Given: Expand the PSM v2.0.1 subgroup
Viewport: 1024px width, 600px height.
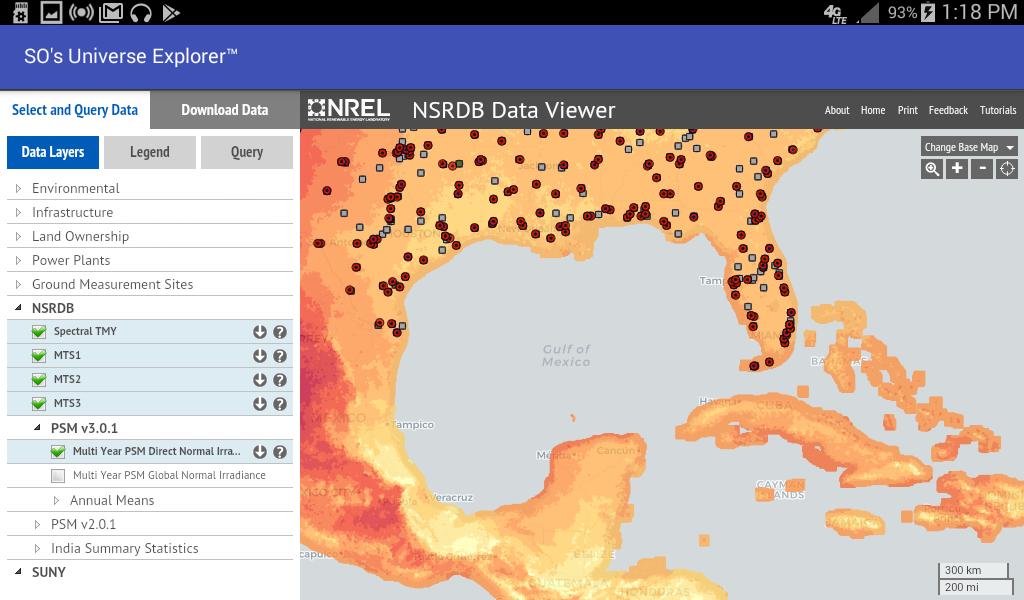Looking at the screenshot, I should click(37, 524).
